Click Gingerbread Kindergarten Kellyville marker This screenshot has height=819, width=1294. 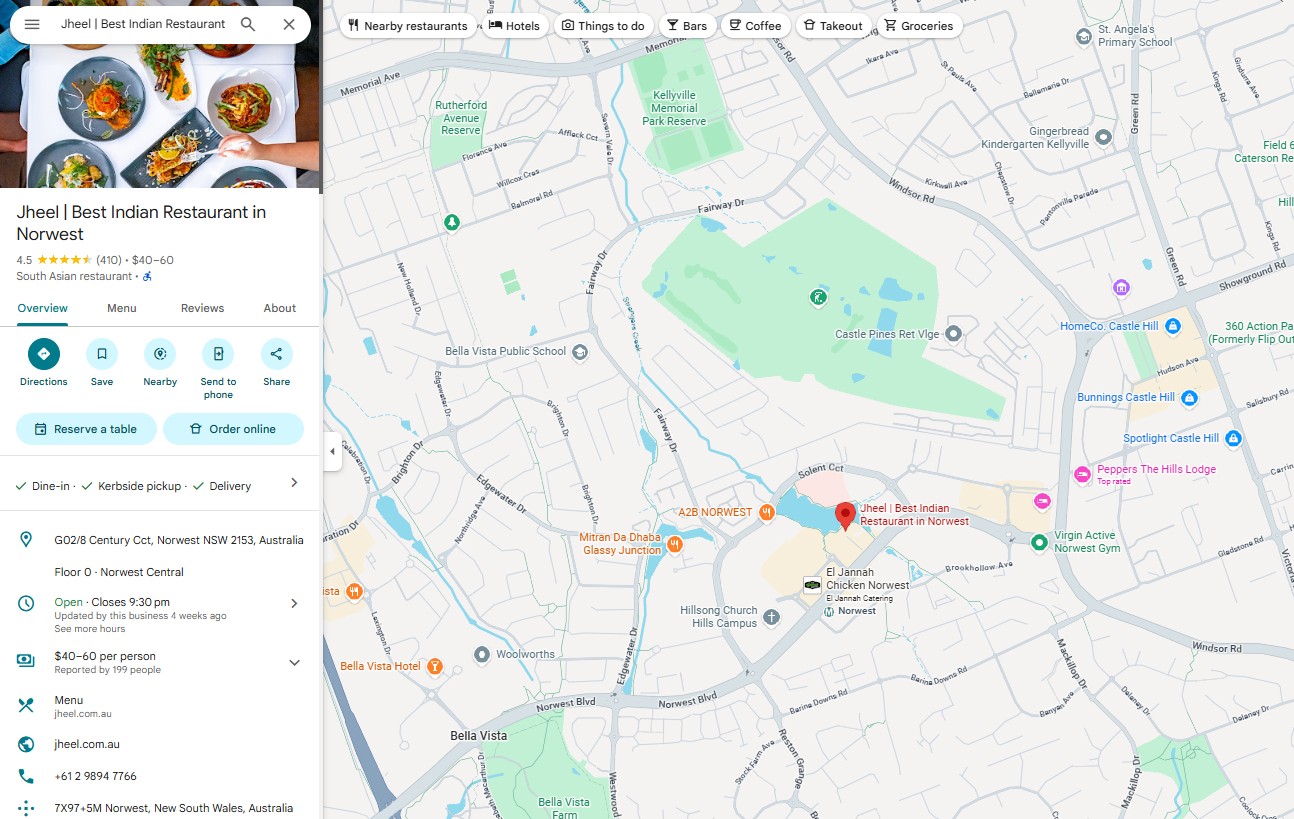click(x=1103, y=137)
